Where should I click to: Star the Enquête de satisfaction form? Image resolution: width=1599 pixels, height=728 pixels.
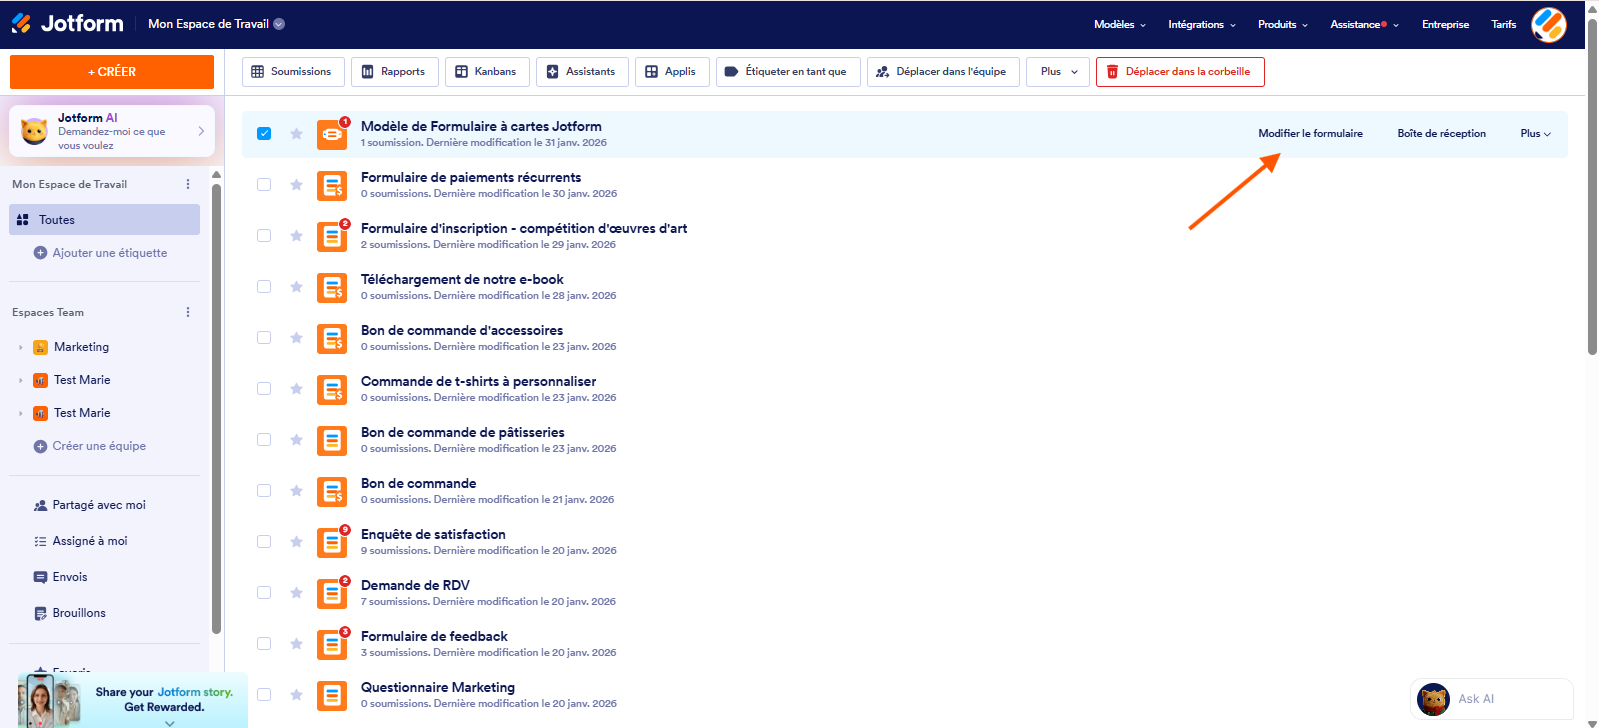pyautogui.click(x=296, y=541)
